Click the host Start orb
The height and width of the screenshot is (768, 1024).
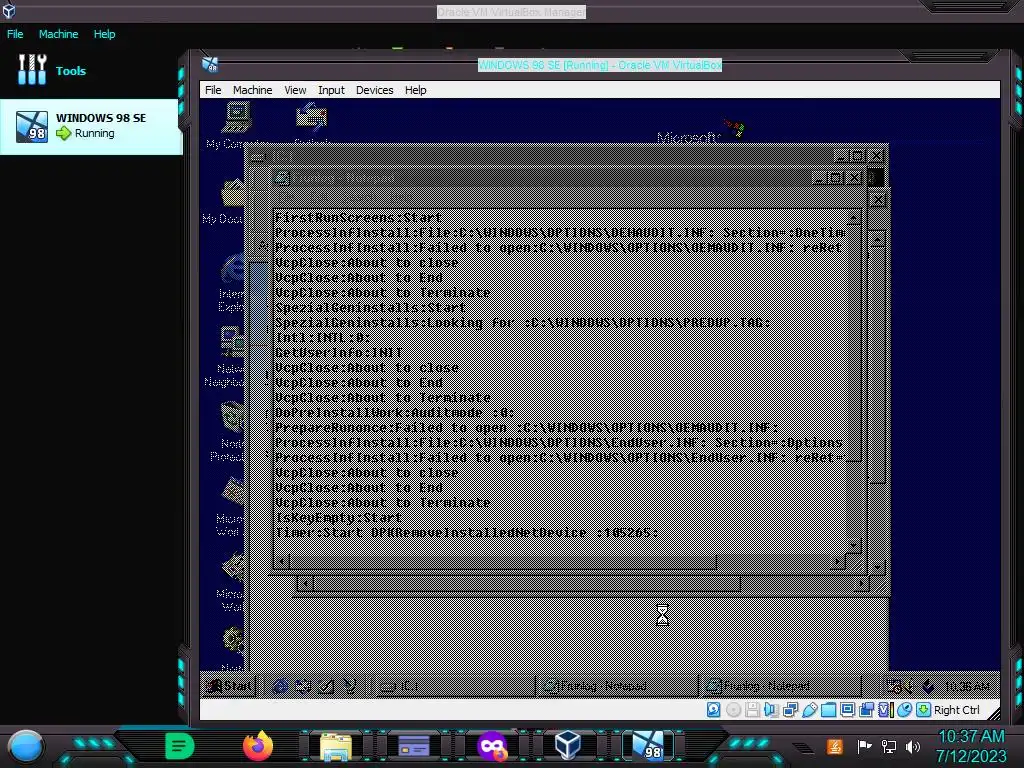25,746
